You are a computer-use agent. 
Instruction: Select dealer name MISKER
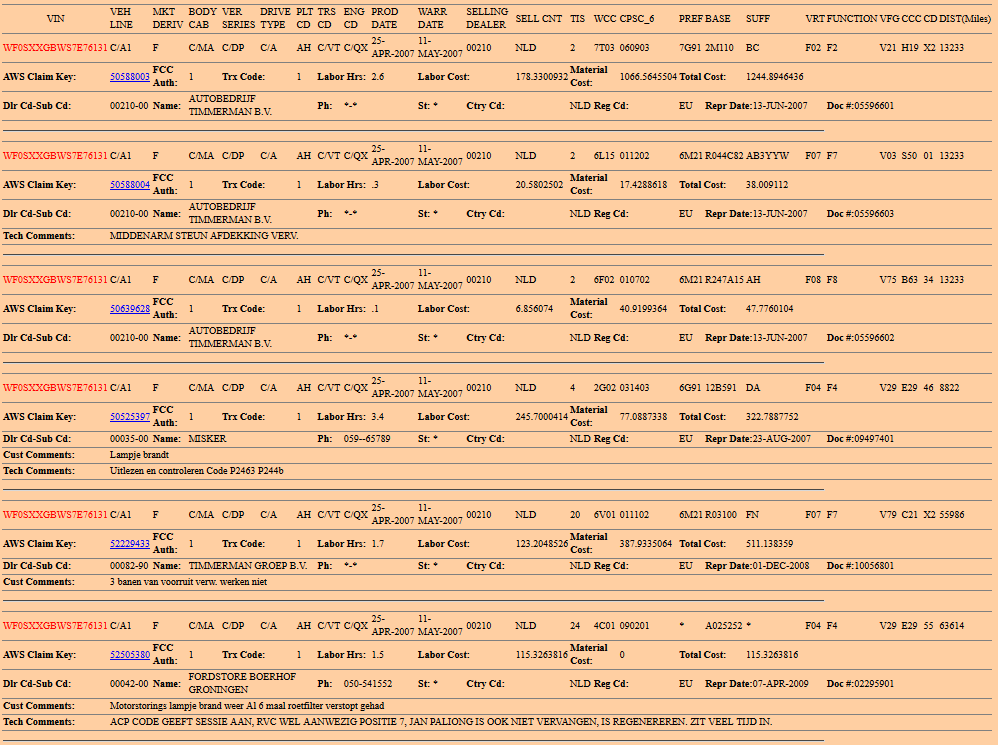207,439
